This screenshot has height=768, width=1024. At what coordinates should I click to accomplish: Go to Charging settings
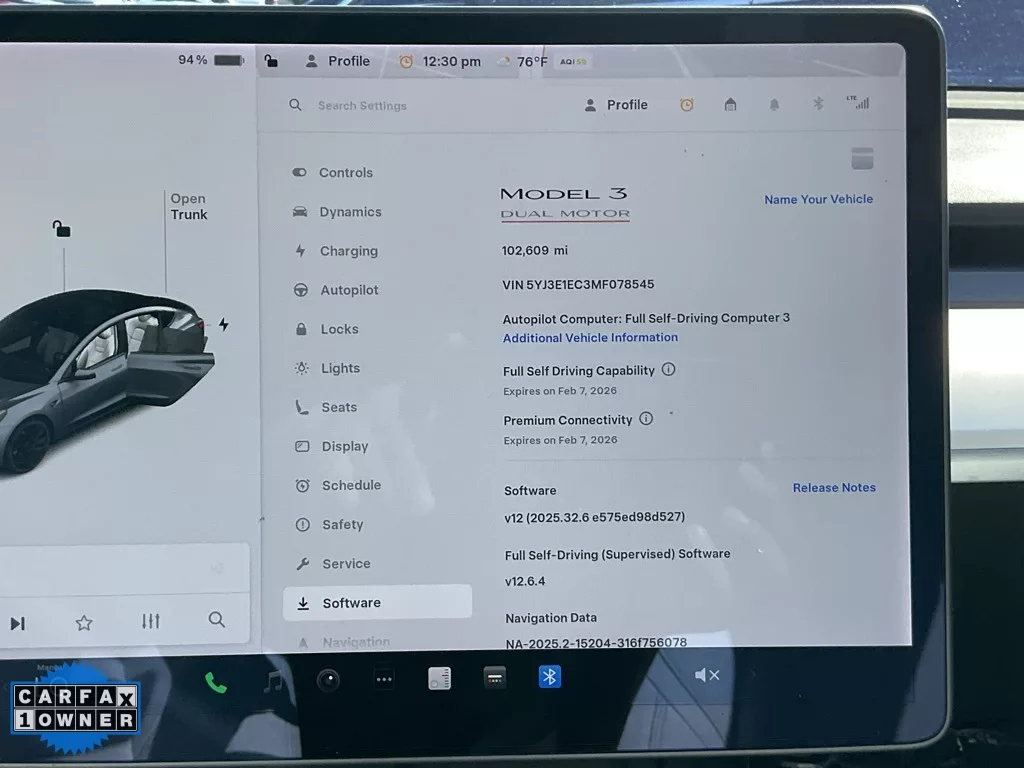point(348,251)
